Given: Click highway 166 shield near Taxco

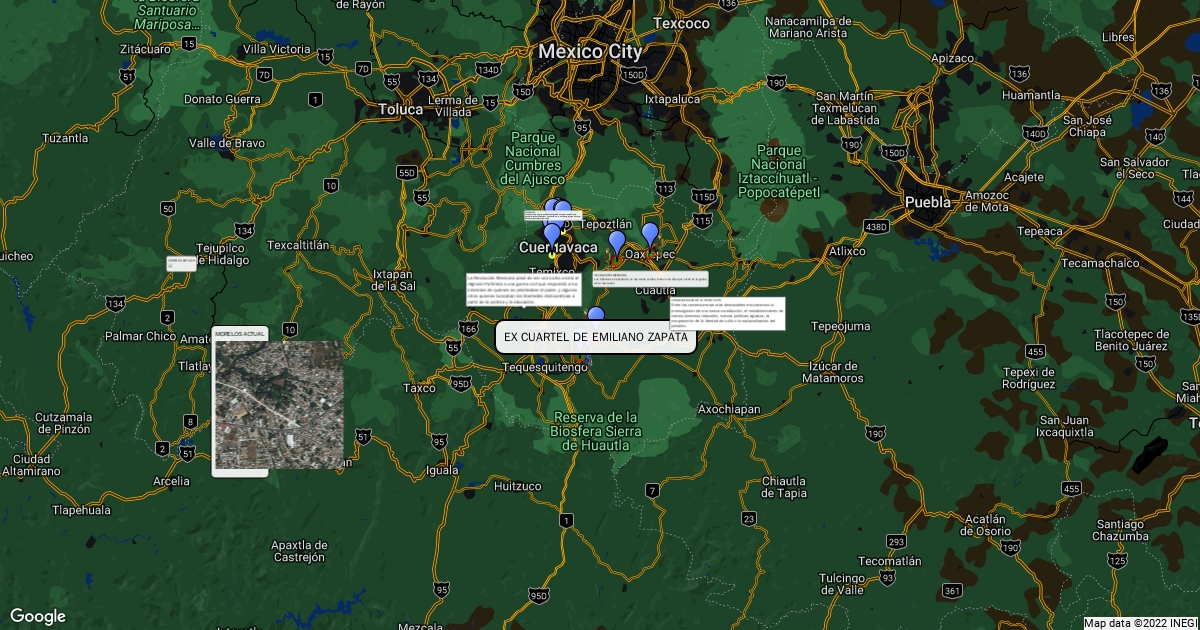Looking at the screenshot, I should 468,328.
